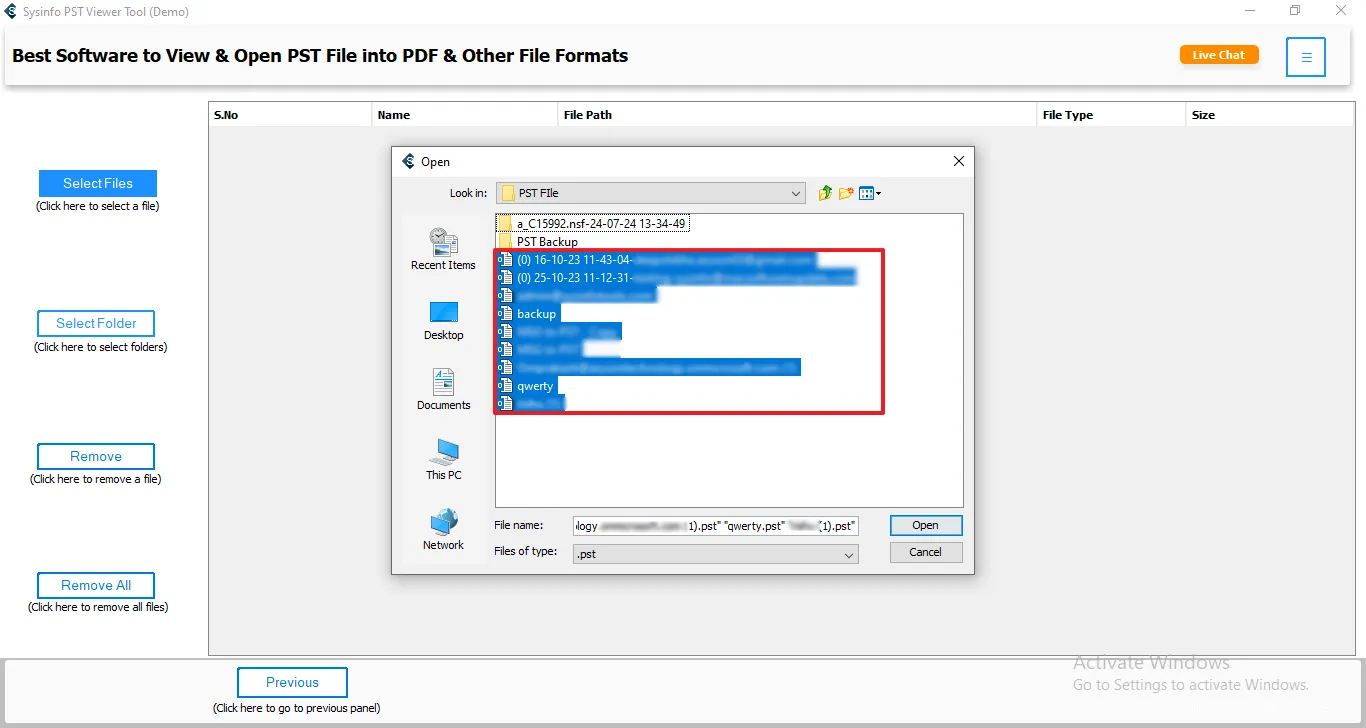Go to Documents in the places sidebar
This screenshot has width=1366, height=728.
[443, 390]
